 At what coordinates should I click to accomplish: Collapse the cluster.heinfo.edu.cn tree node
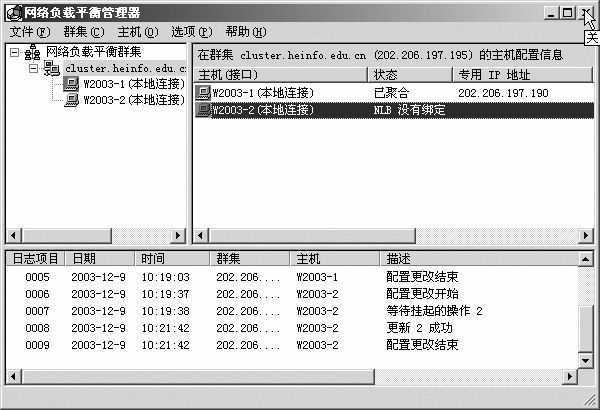33,68
